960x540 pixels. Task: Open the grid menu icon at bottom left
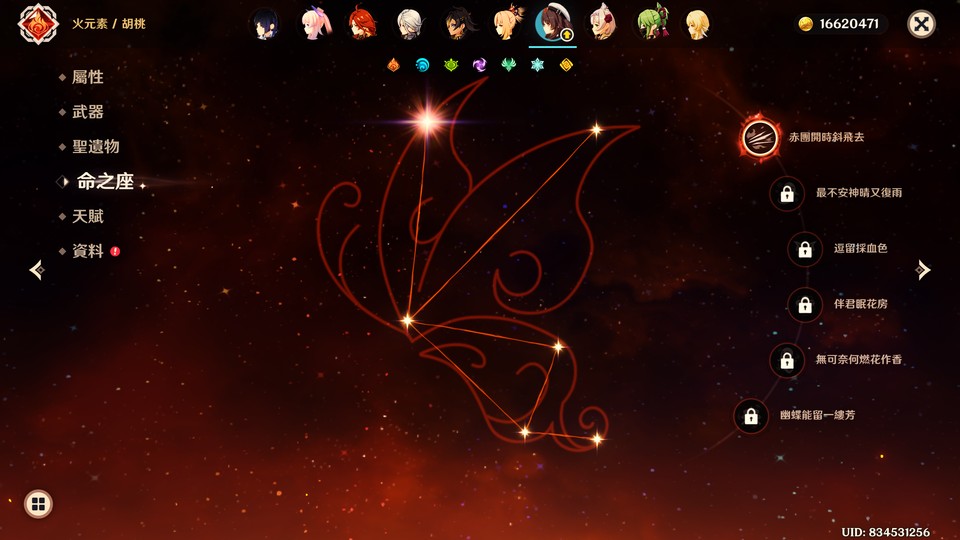pyautogui.click(x=38, y=504)
